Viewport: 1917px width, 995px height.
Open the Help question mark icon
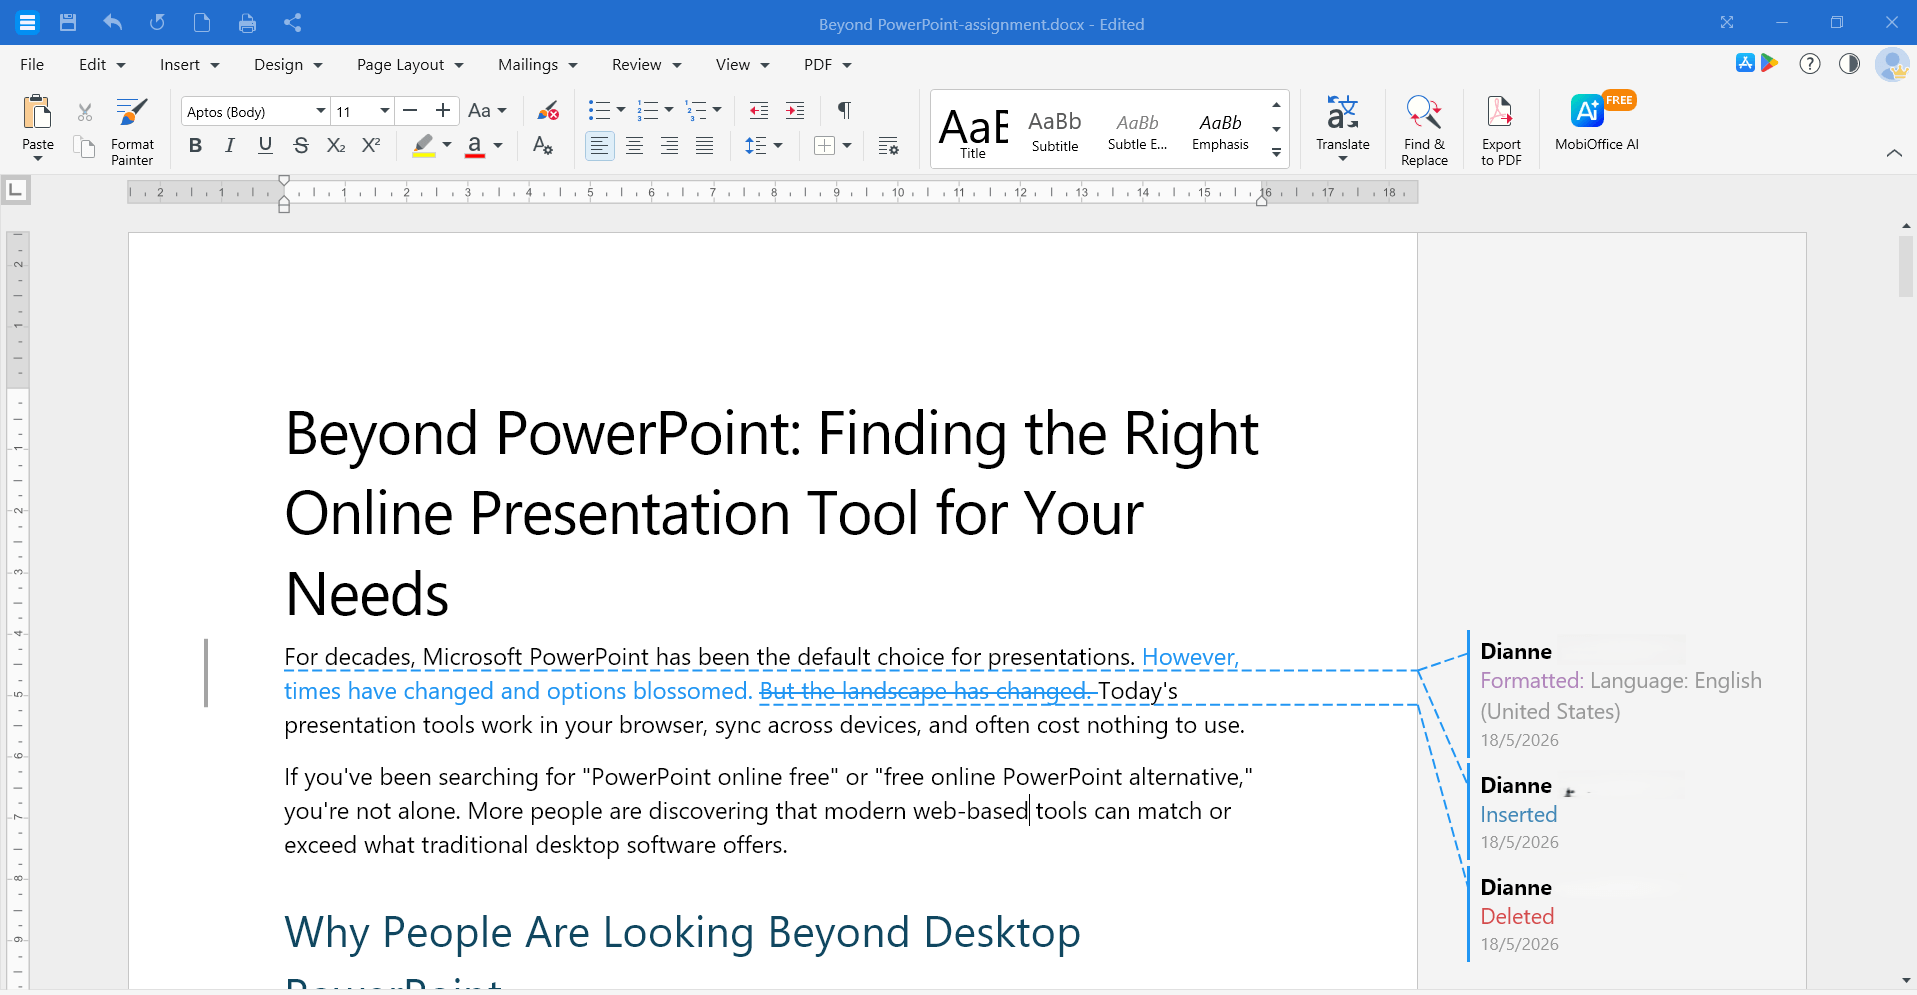tap(1810, 64)
